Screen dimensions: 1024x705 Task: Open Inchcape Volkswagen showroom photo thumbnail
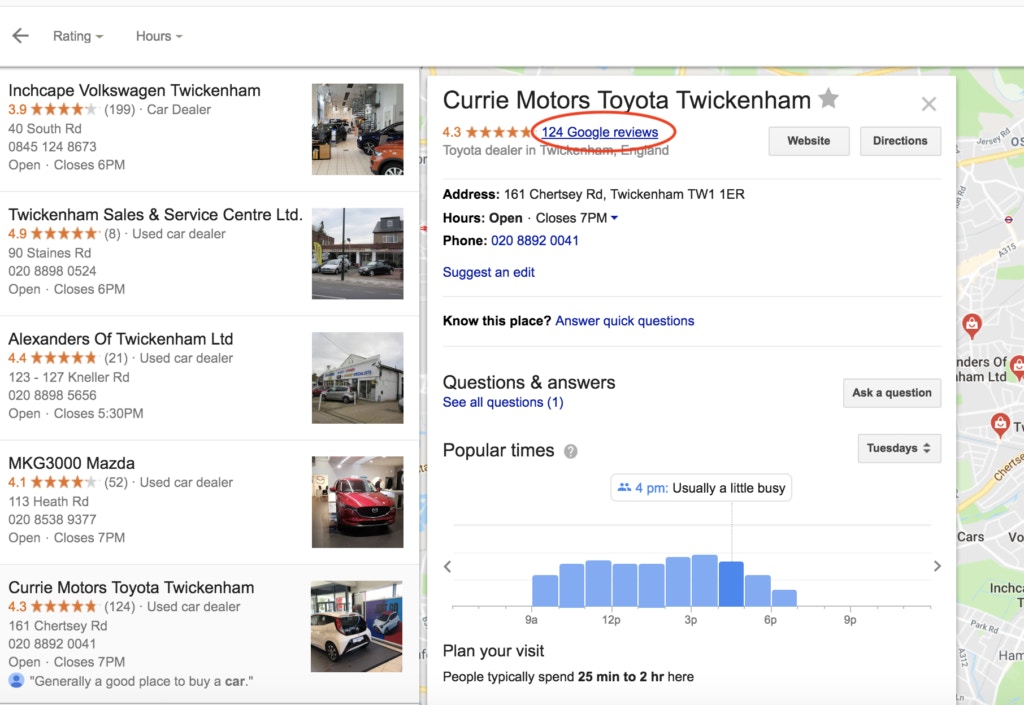[x=357, y=129]
